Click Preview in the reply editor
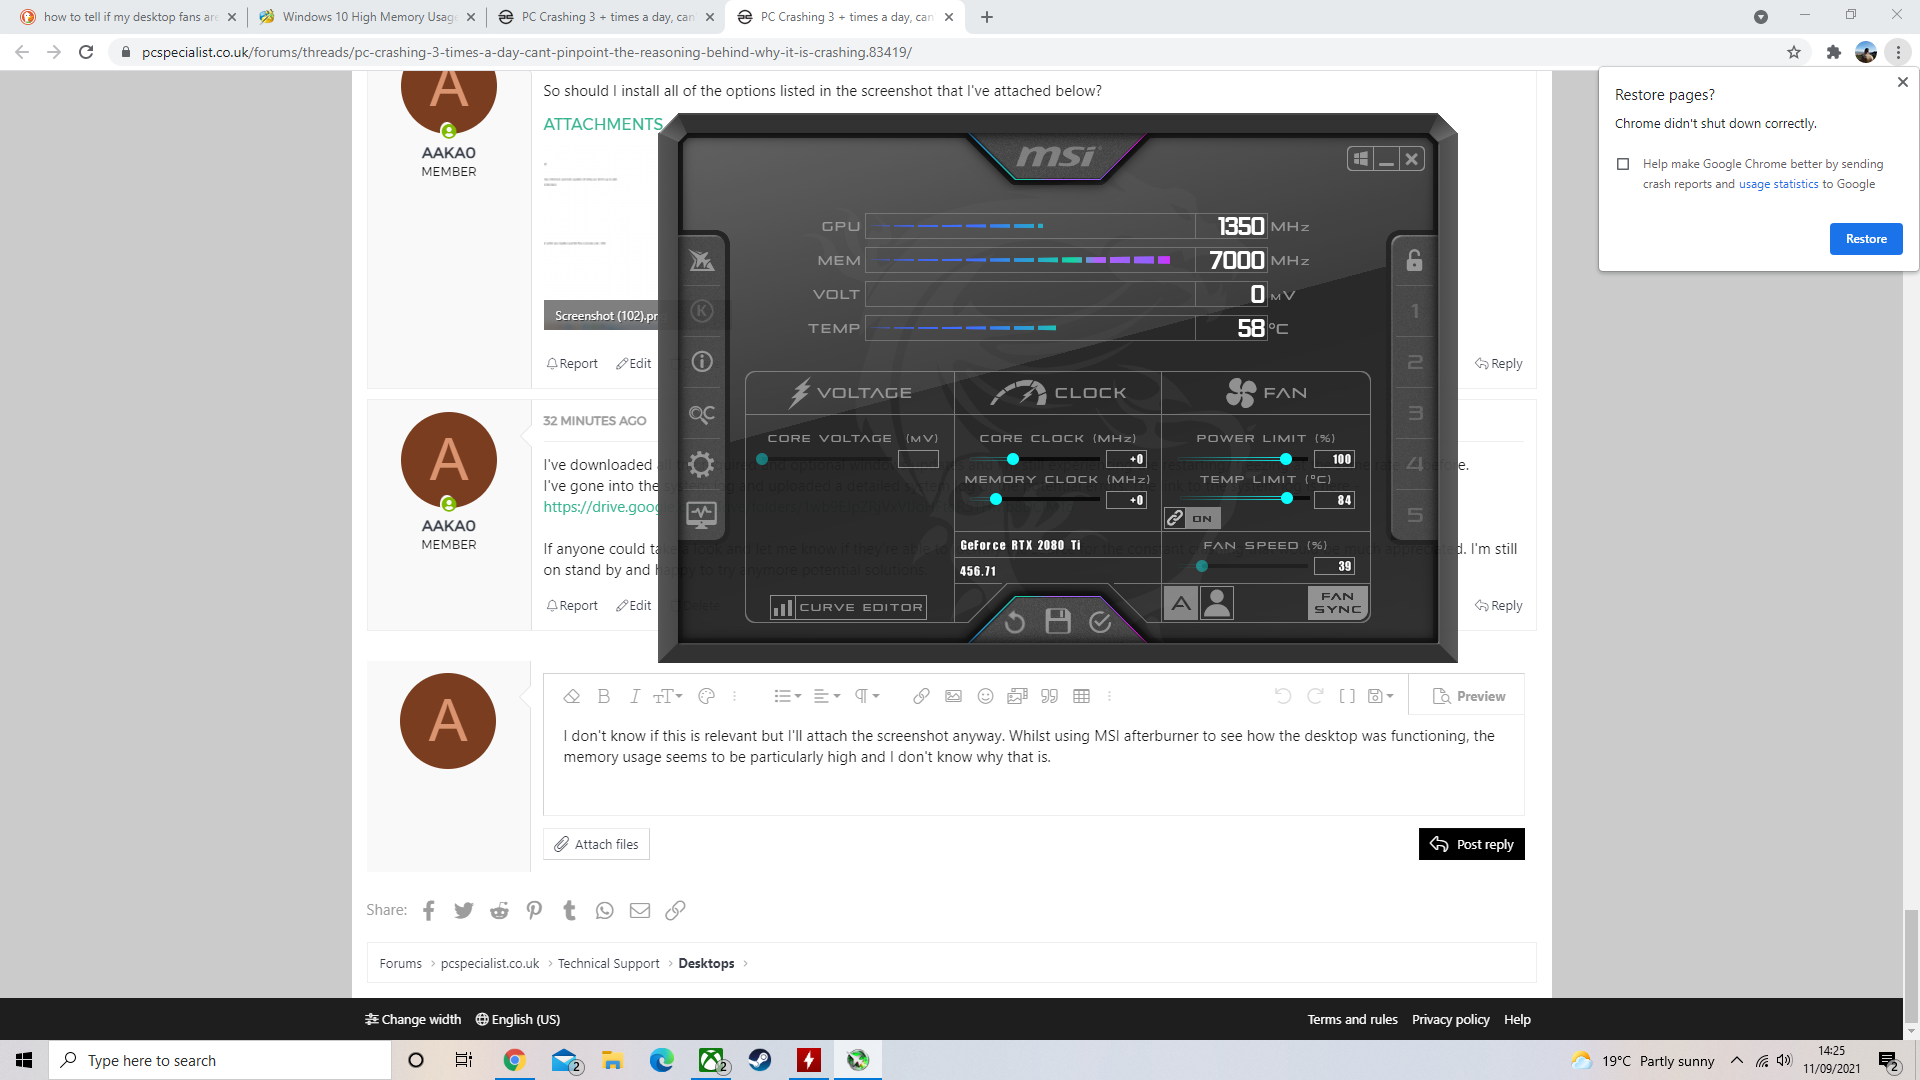The image size is (1920, 1080). [x=1468, y=696]
